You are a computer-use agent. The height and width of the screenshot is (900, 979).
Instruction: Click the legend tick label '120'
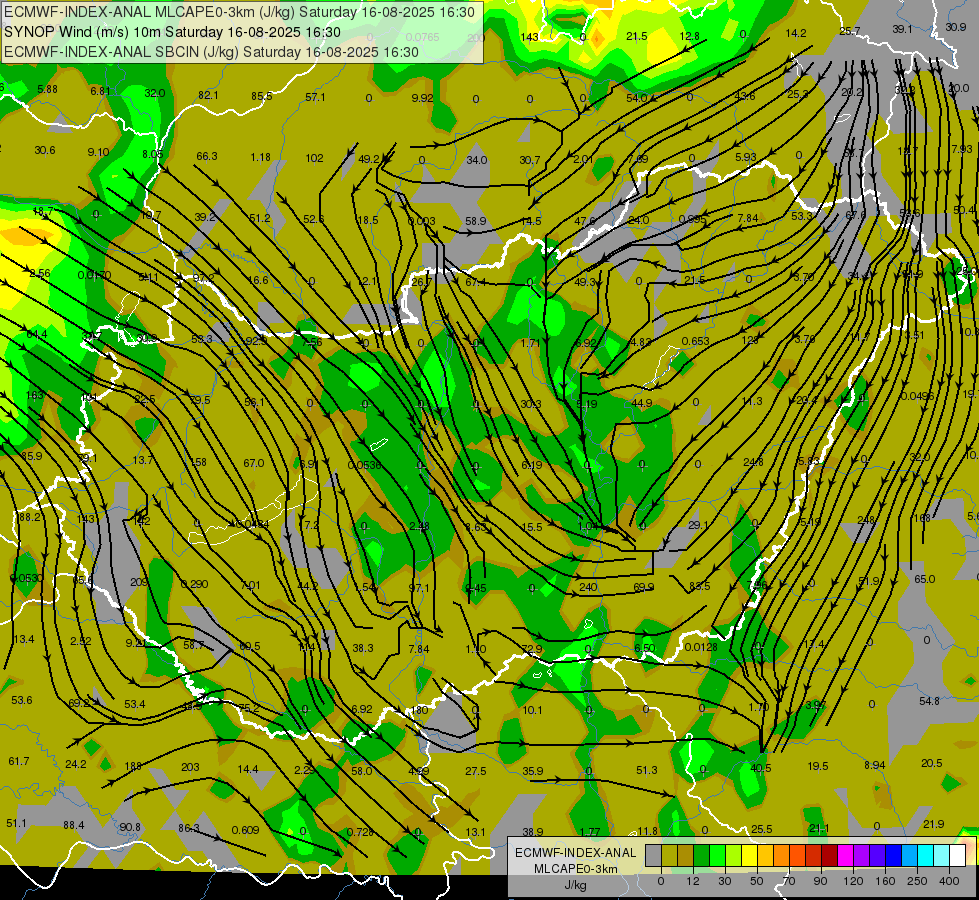[x=853, y=881]
